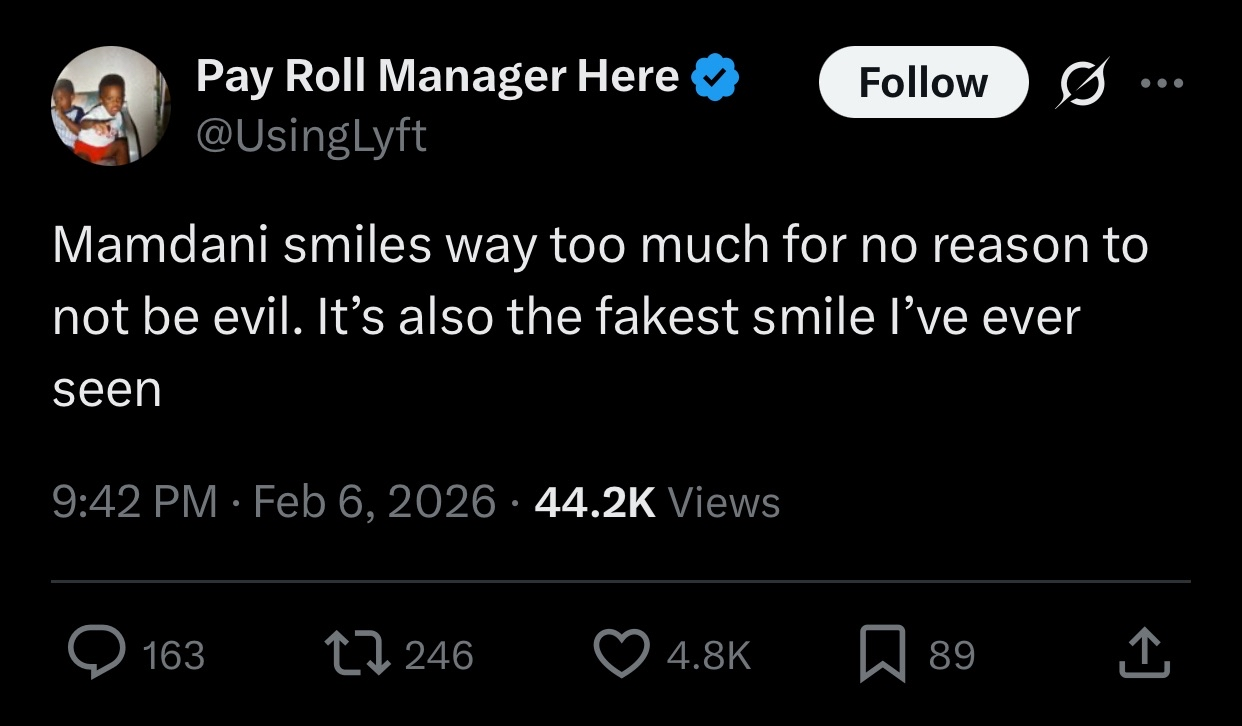This screenshot has height=726, width=1242.
Task: Open the profile avatar picture
Action: coord(111,105)
